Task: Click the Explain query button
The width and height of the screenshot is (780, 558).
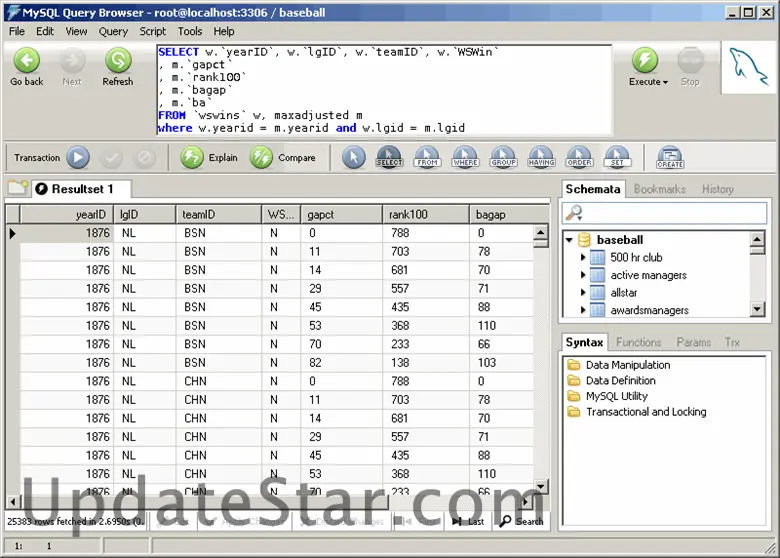Action: (x=209, y=158)
